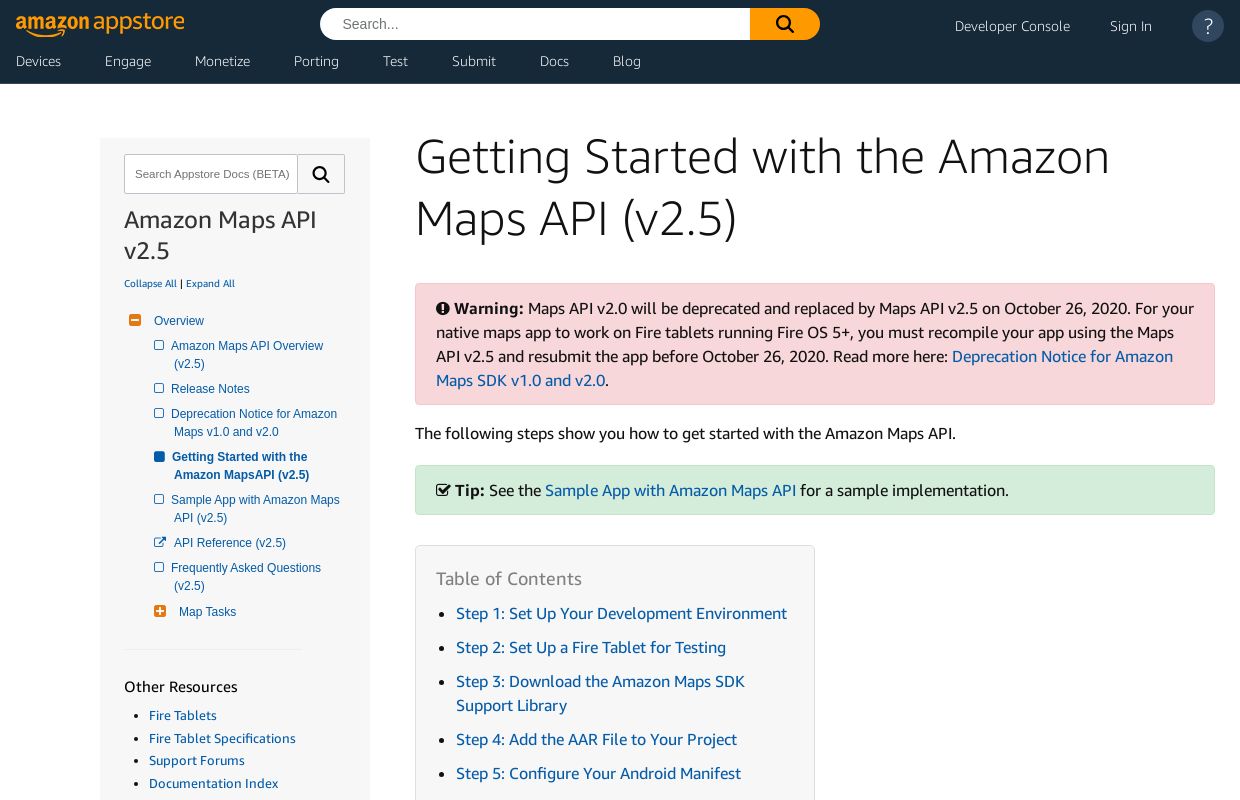This screenshot has width=1240, height=800.
Task: Click the bullet icon beside Amazon Maps API Overview
Action: click(x=159, y=345)
